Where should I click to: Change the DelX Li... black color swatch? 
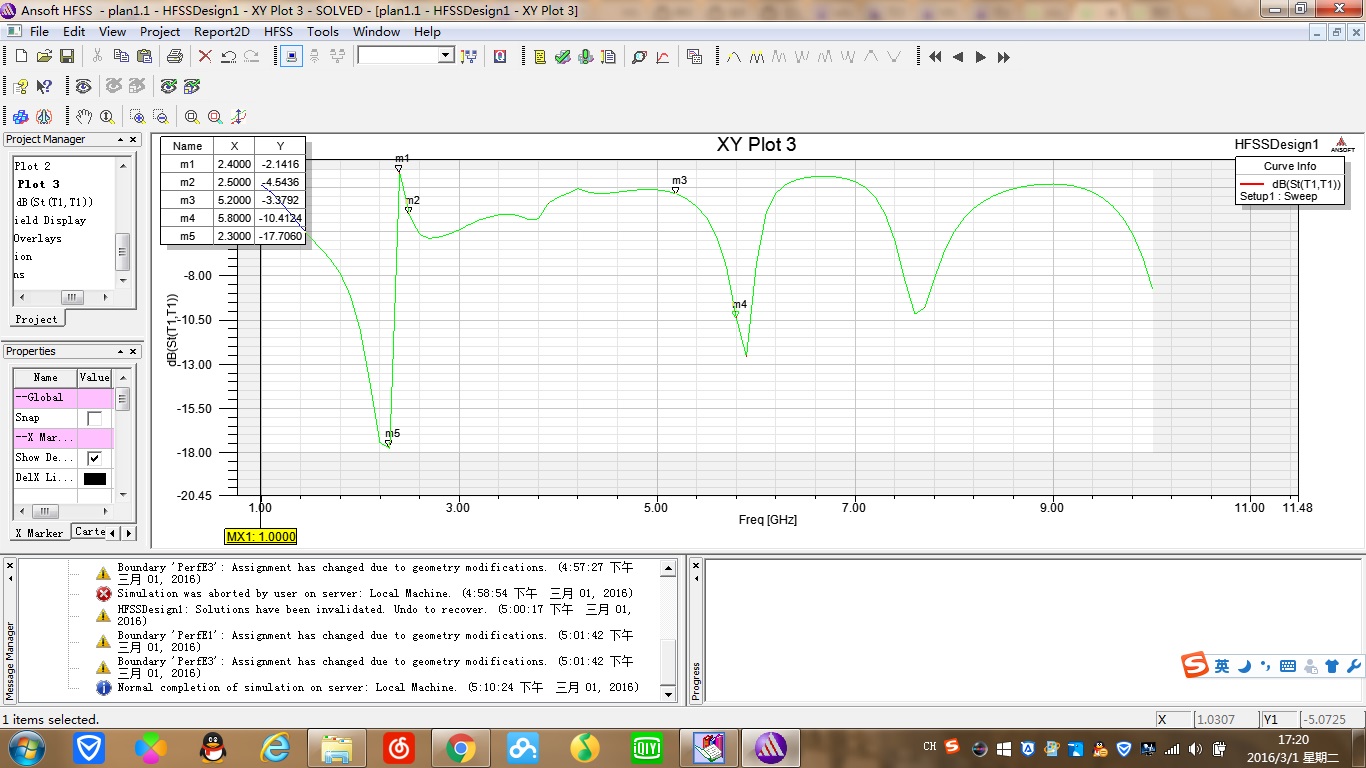tap(94, 478)
